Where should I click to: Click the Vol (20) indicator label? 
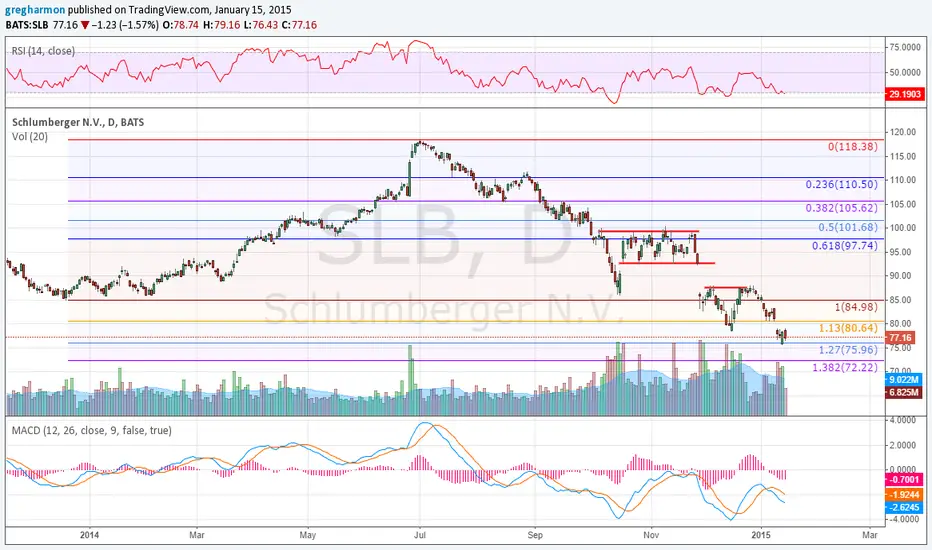30,137
